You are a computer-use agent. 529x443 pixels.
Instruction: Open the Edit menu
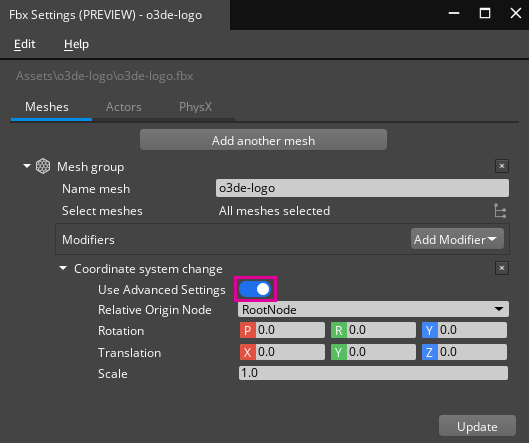click(24, 44)
